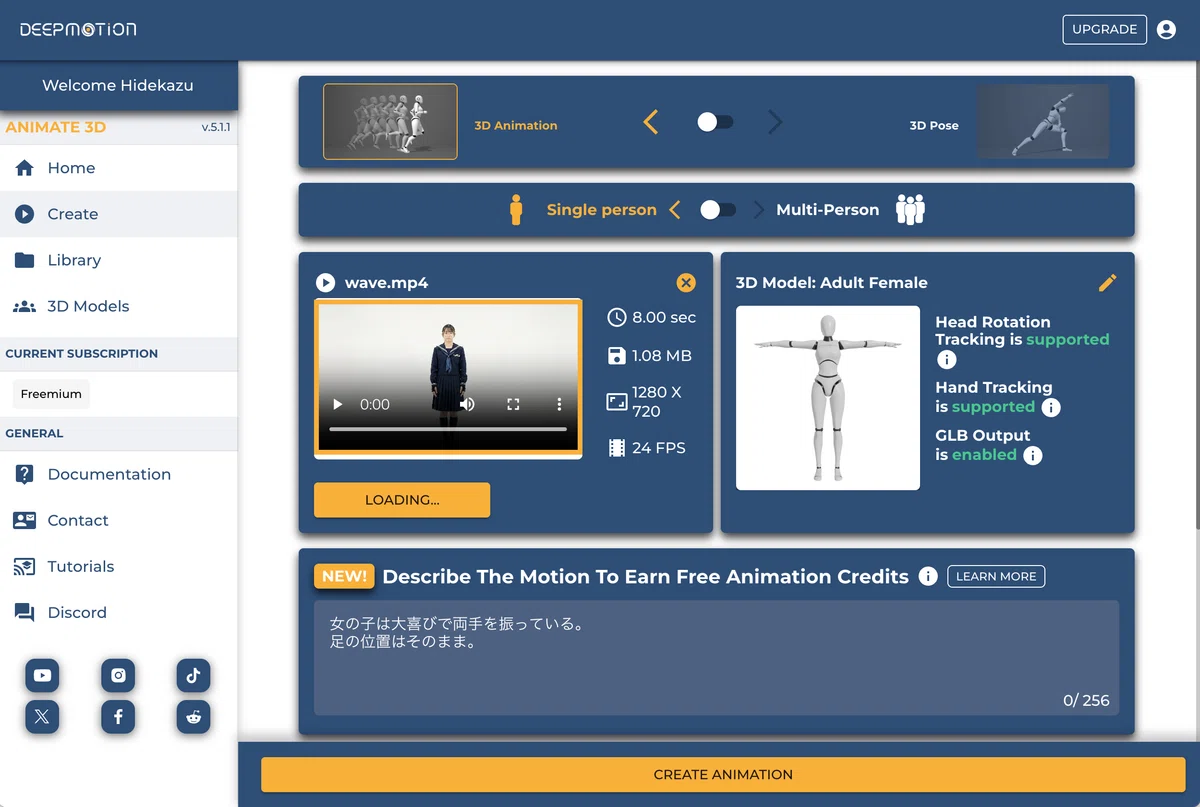
Task: Seek using the video progress bar
Action: (448, 429)
